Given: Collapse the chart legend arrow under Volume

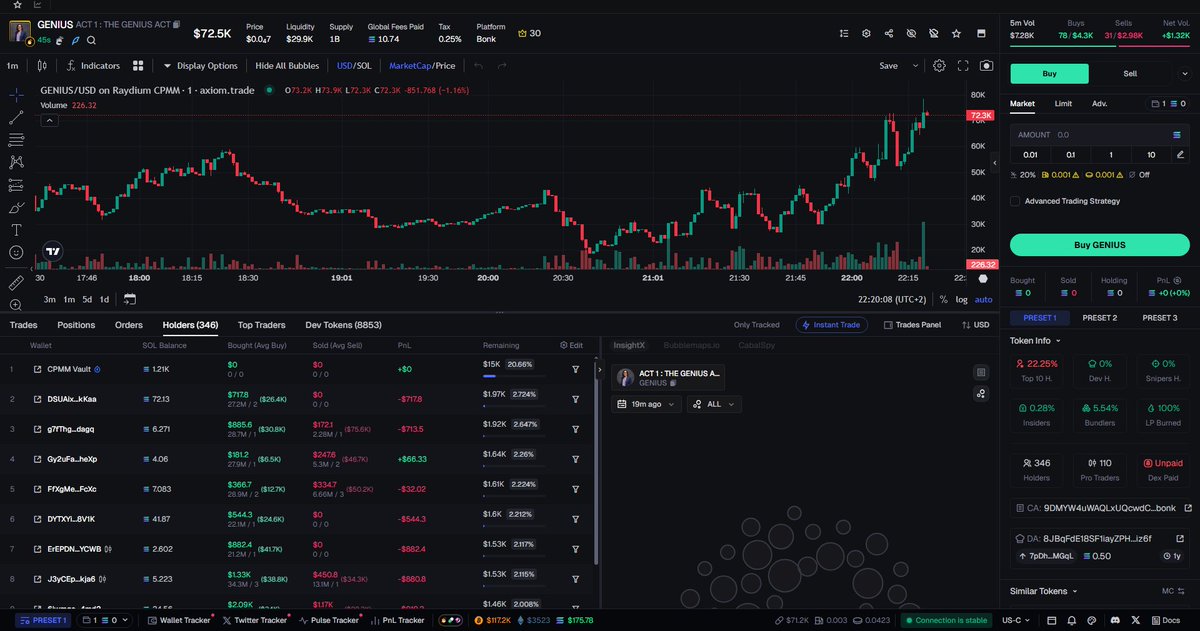Looking at the screenshot, I should point(50,119).
